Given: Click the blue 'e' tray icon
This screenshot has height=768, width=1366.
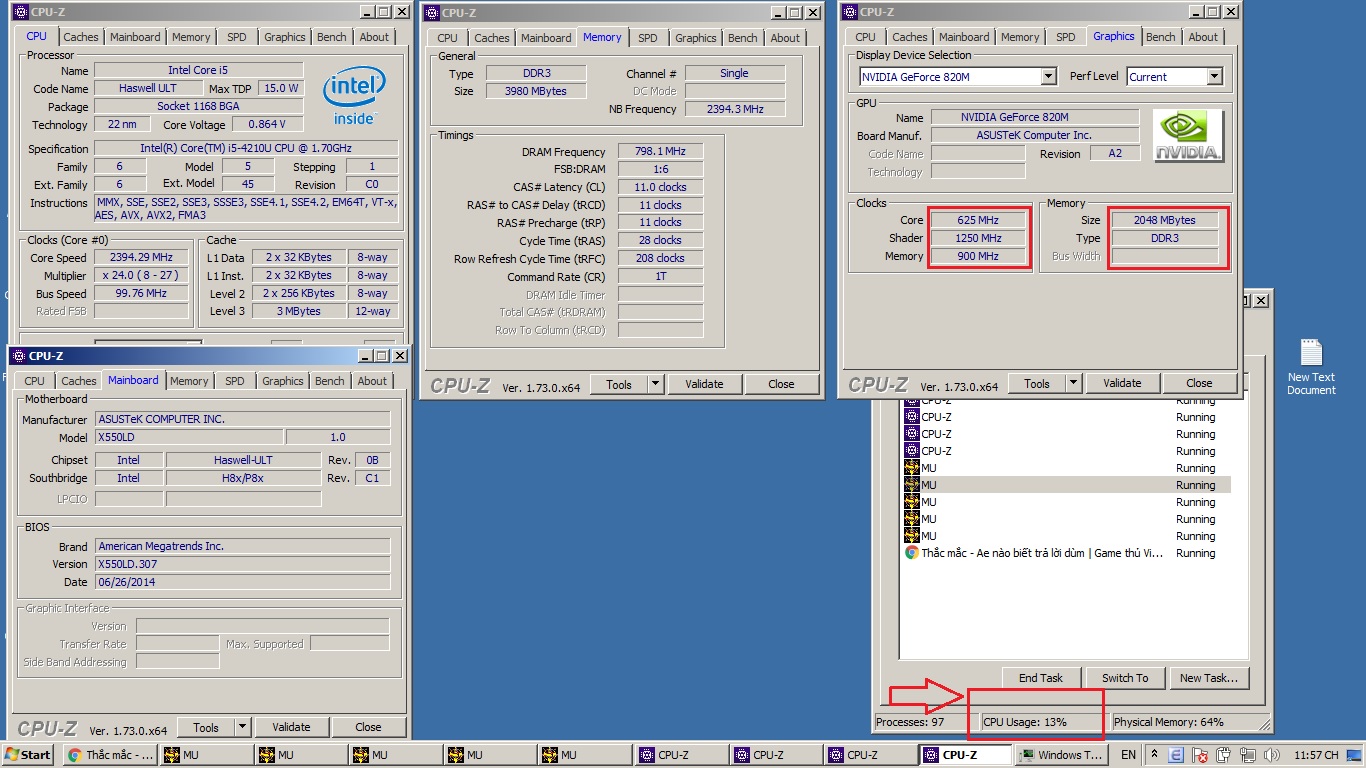Looking at the screenshot, I should [x=1177, y=755].
